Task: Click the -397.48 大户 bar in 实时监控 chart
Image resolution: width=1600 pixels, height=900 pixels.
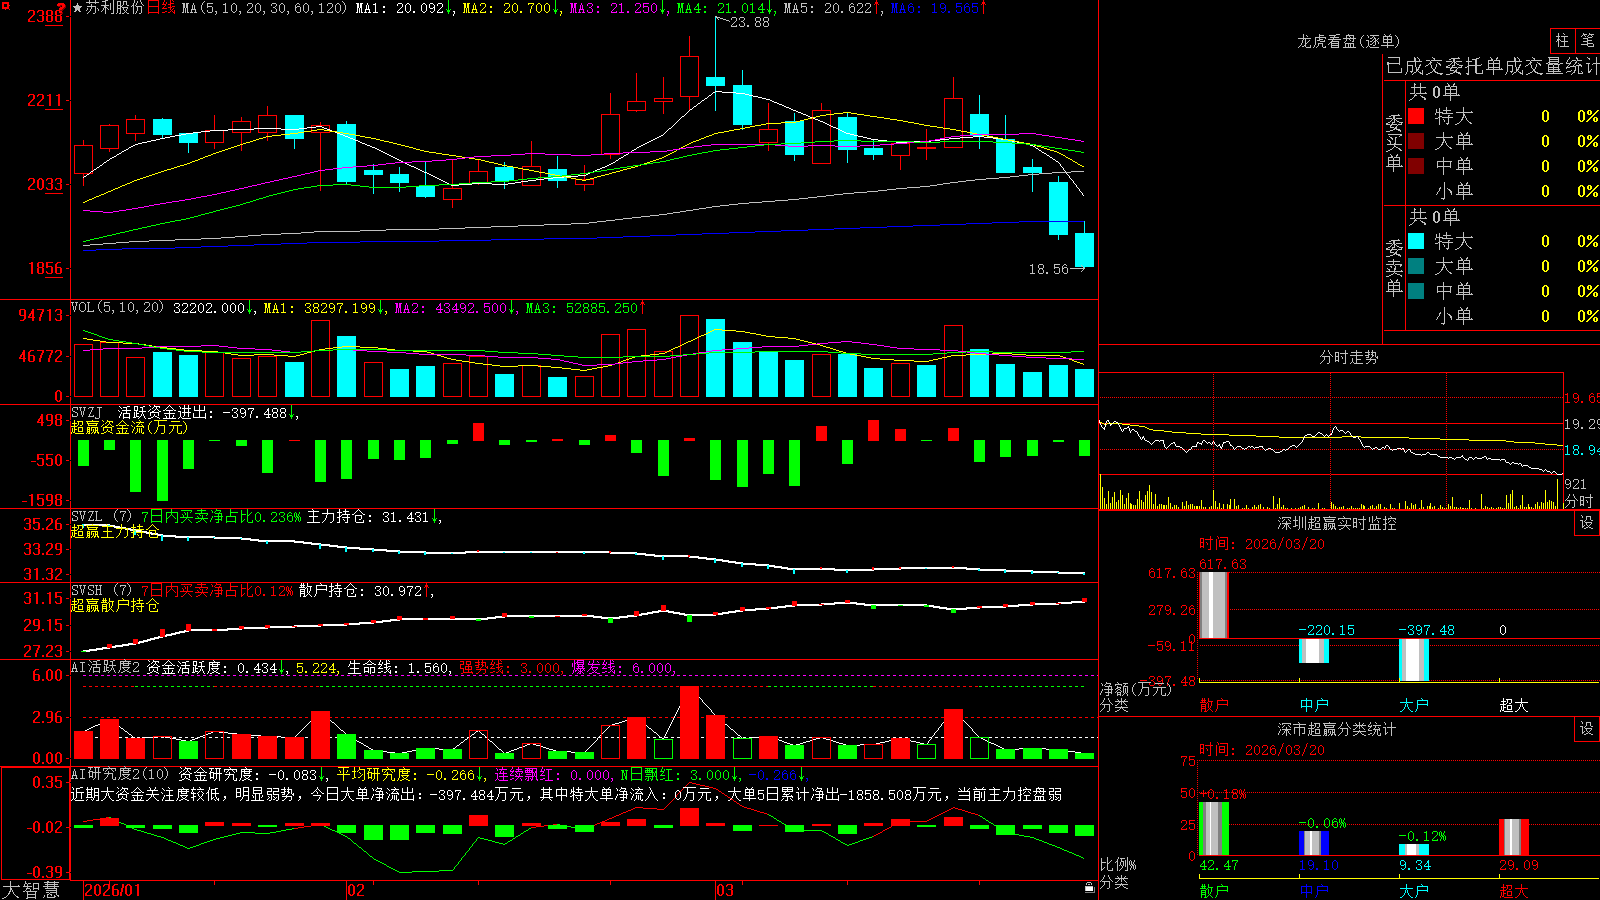Action: coord(1414,660)
